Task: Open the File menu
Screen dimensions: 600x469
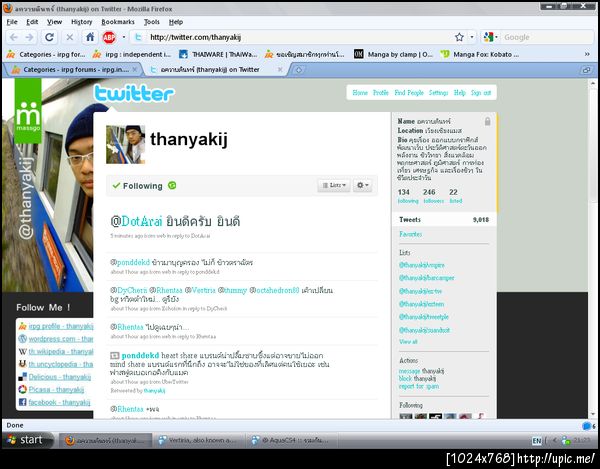Action: 12,22
